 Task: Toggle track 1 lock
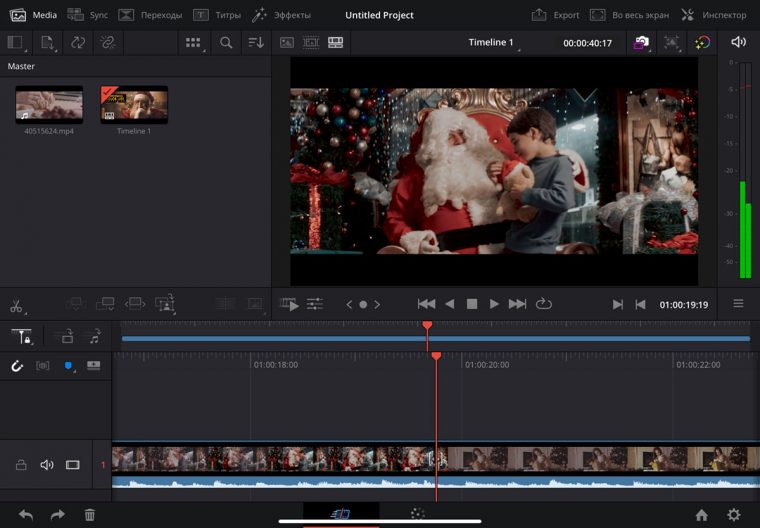[21, 465]
